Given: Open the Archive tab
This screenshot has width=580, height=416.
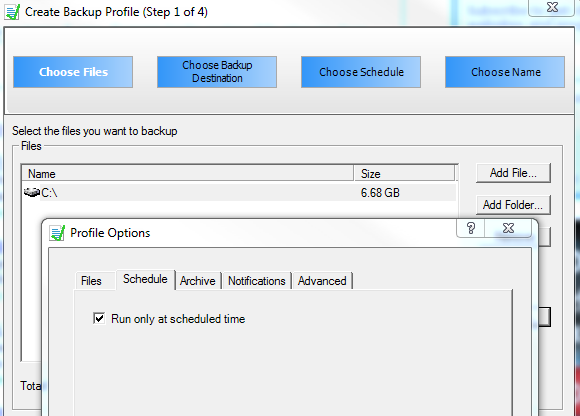Looking at the screenshot, I should (198, 281).
